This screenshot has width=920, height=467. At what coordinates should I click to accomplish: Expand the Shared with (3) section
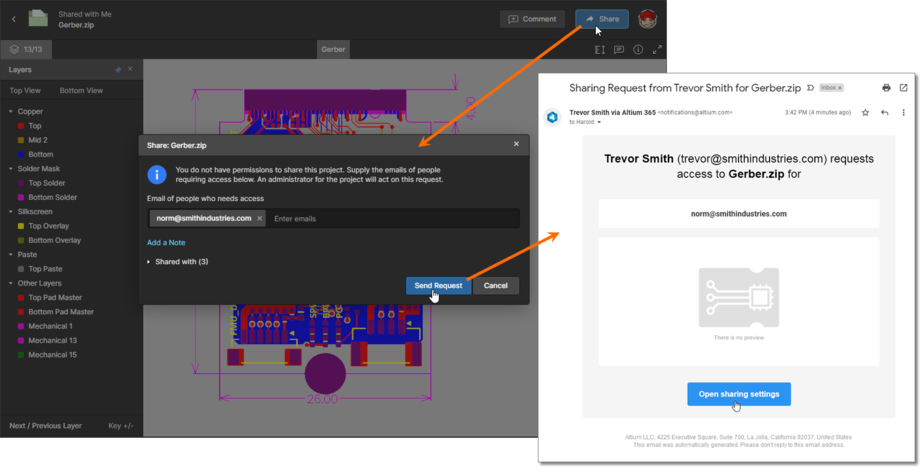click(149, 262)
